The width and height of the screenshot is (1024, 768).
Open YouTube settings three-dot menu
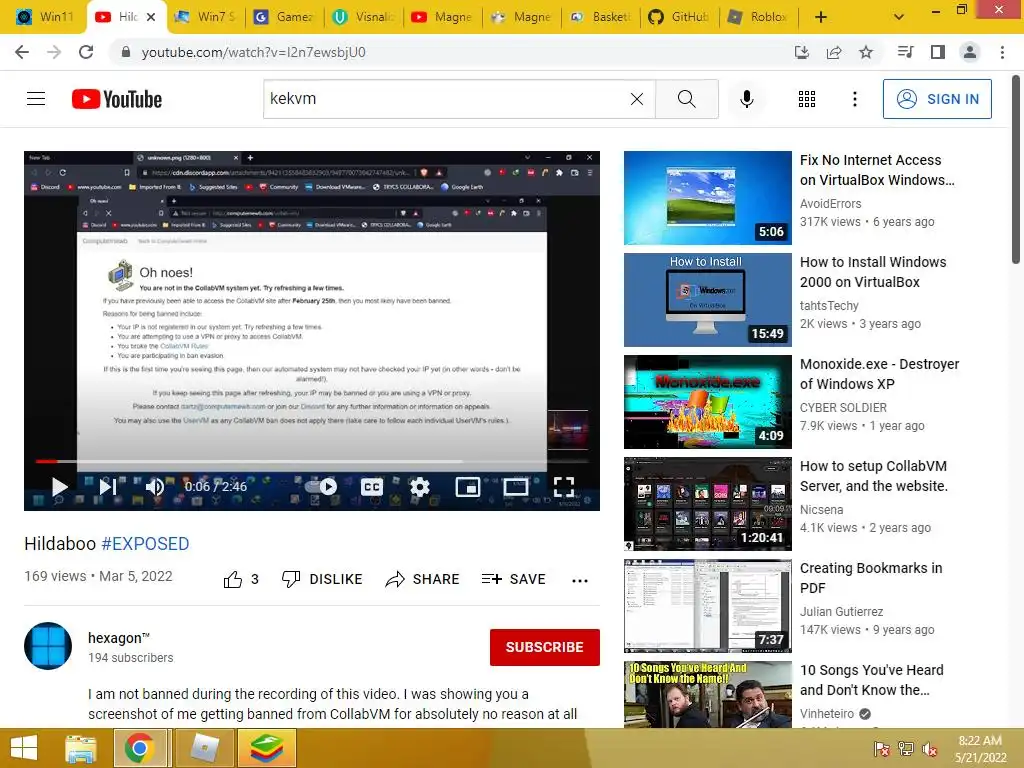[854, 99]
